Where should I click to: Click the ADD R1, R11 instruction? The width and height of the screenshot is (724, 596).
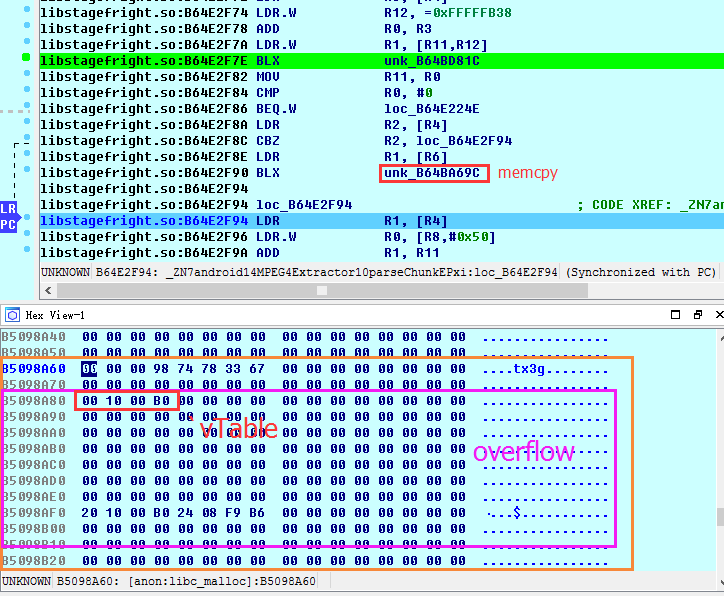point(348,253)
